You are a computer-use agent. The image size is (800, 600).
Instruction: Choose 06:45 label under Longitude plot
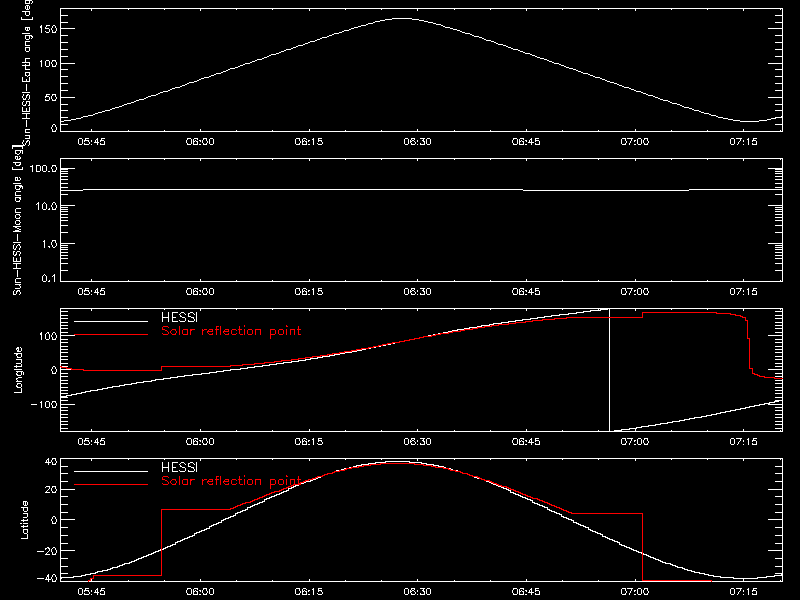coord(526,442)
